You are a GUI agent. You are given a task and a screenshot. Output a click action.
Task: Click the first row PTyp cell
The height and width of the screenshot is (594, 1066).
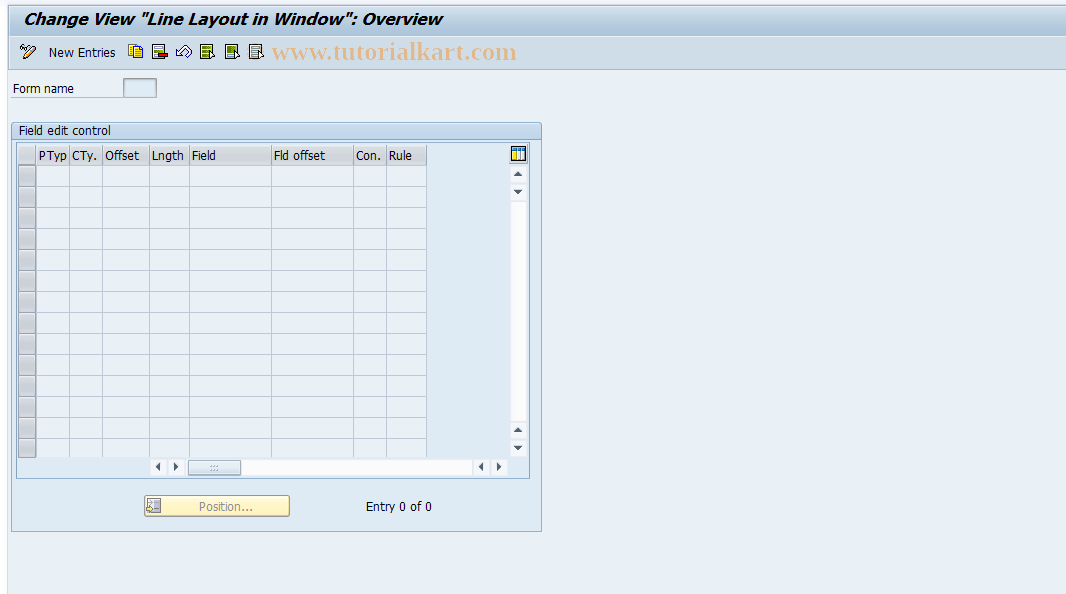click(x=53, y=176)
